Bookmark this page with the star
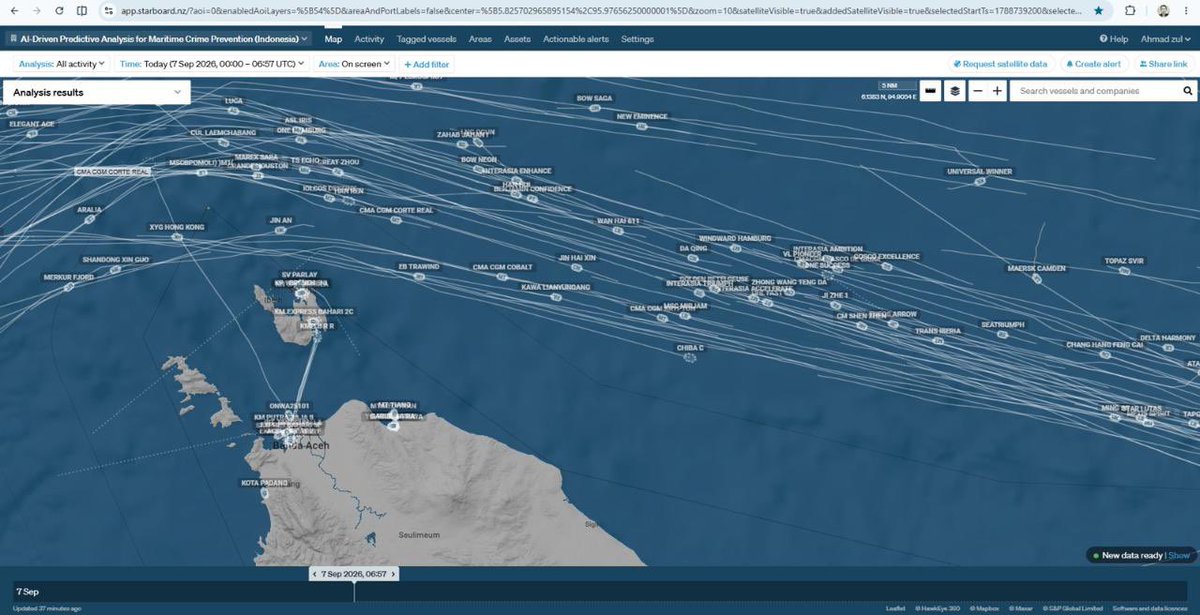The height and width of the screenshot is (615, 1200). pyautogui.click(x=1099, y=11)
